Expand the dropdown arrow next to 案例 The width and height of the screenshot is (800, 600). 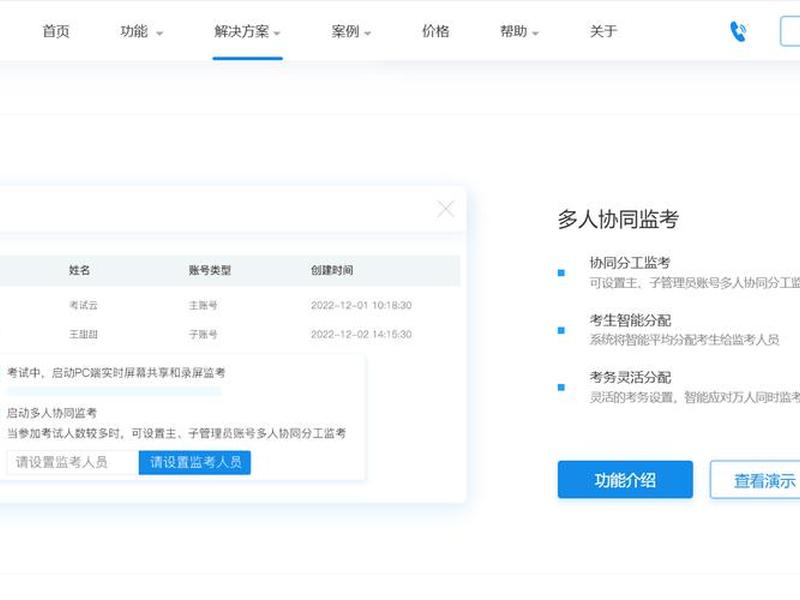click(367, 34)
